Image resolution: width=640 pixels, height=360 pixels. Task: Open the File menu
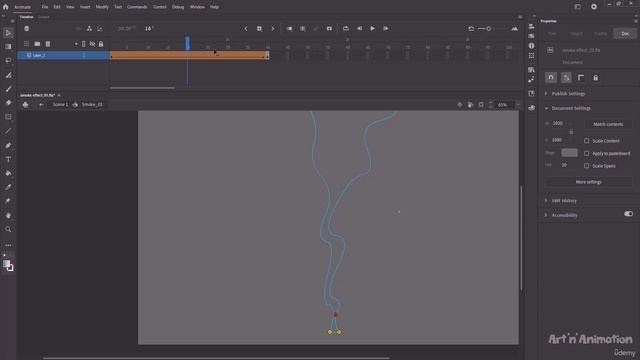tap(44, 7)
